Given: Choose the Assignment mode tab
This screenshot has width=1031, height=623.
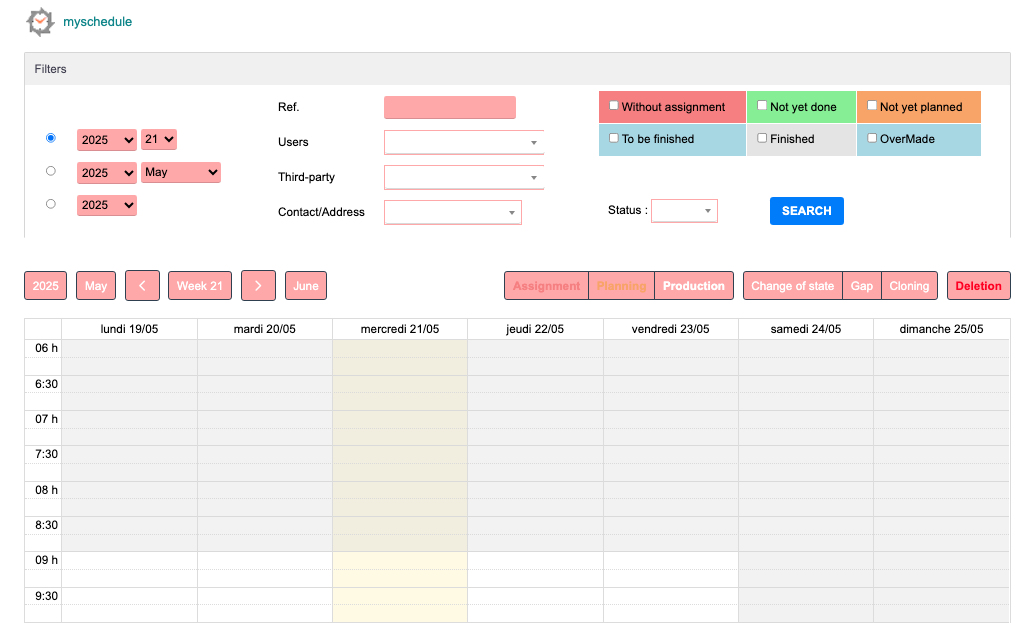Looking at the screenshot, I should click(x=546, y=286).
